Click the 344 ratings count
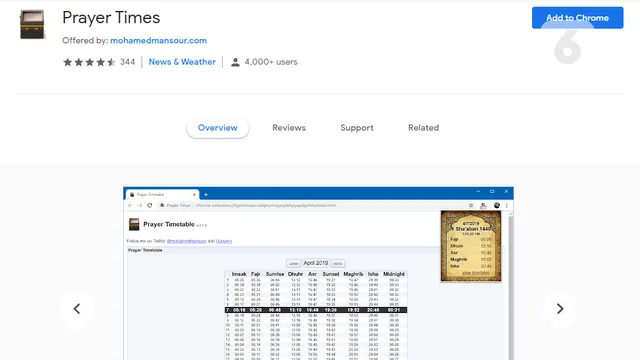Image resolution: width=640 pixels, height=360 pixels. (x=127, y=62)
